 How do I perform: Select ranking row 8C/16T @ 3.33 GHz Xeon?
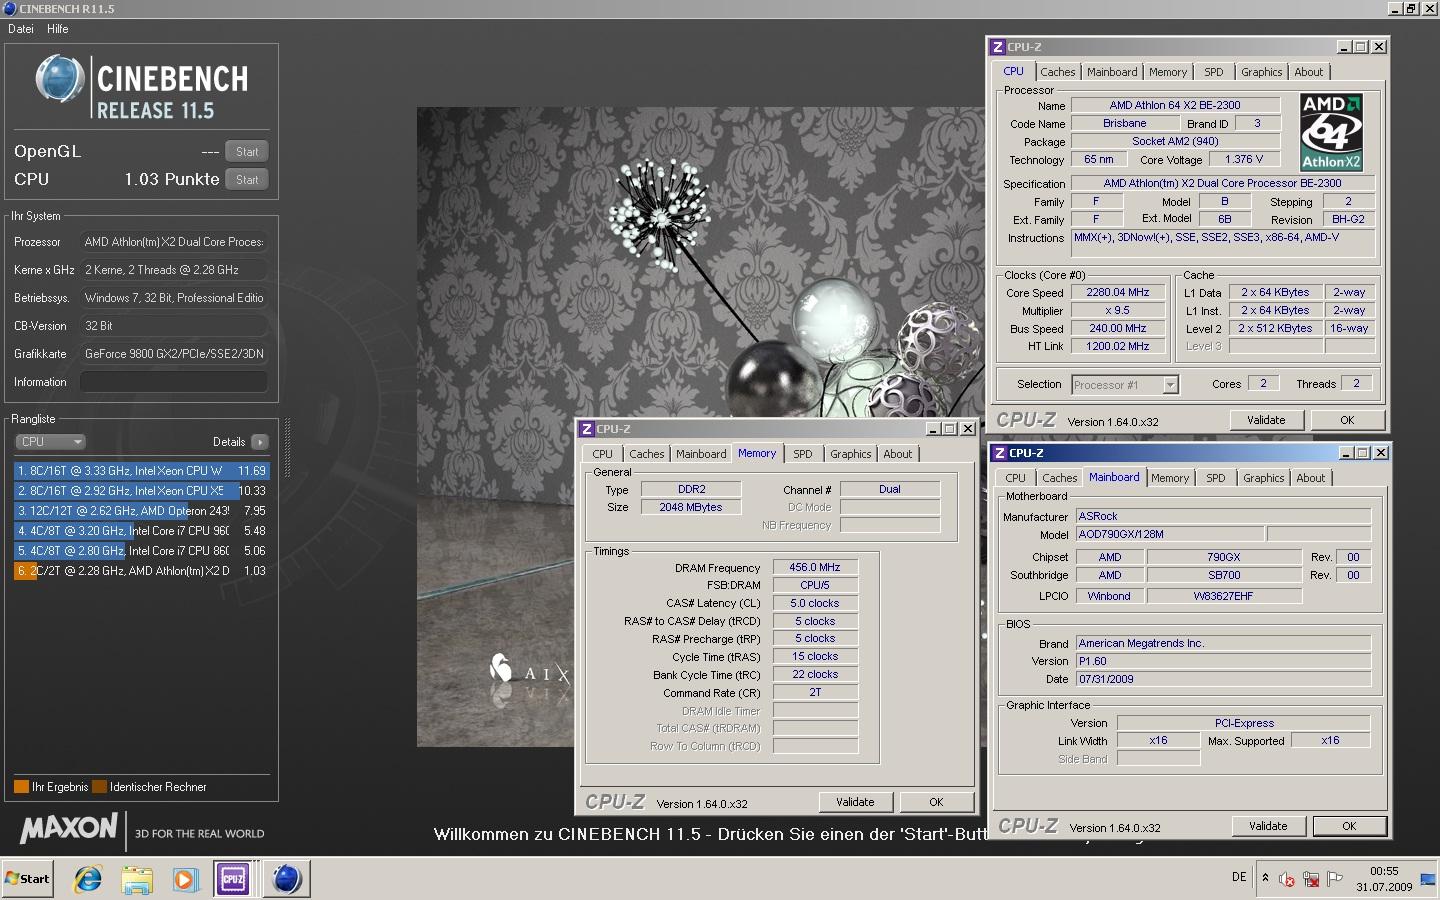point(142,470)
